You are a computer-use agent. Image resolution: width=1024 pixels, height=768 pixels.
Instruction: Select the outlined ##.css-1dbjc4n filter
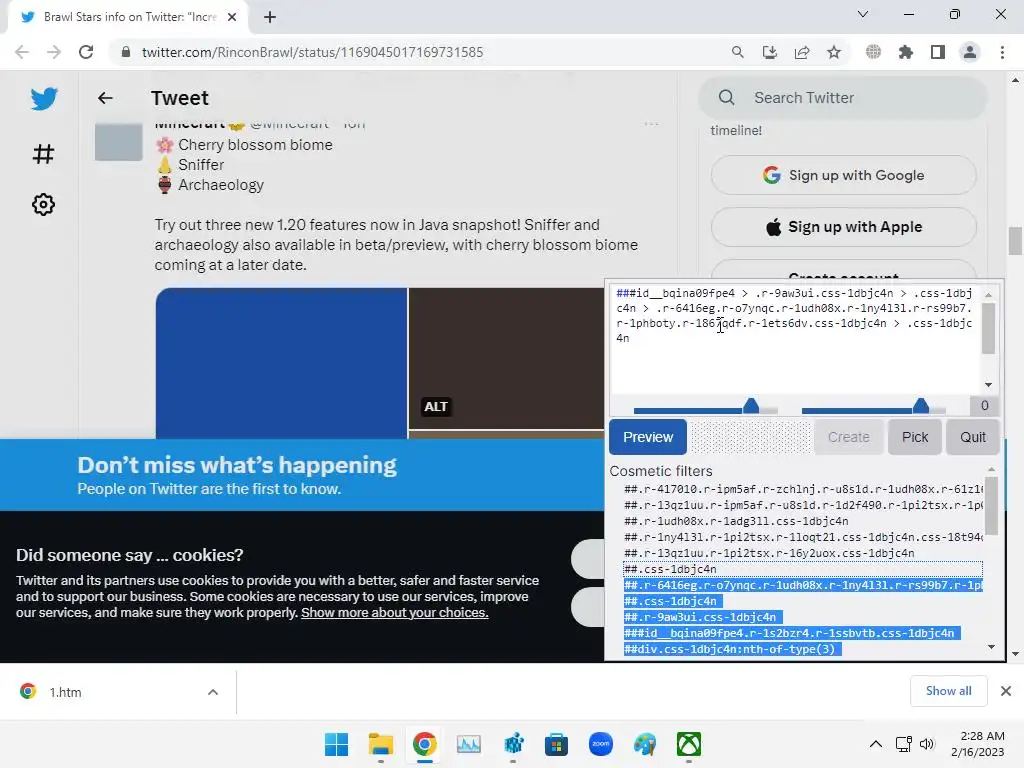tap(803, 569)
